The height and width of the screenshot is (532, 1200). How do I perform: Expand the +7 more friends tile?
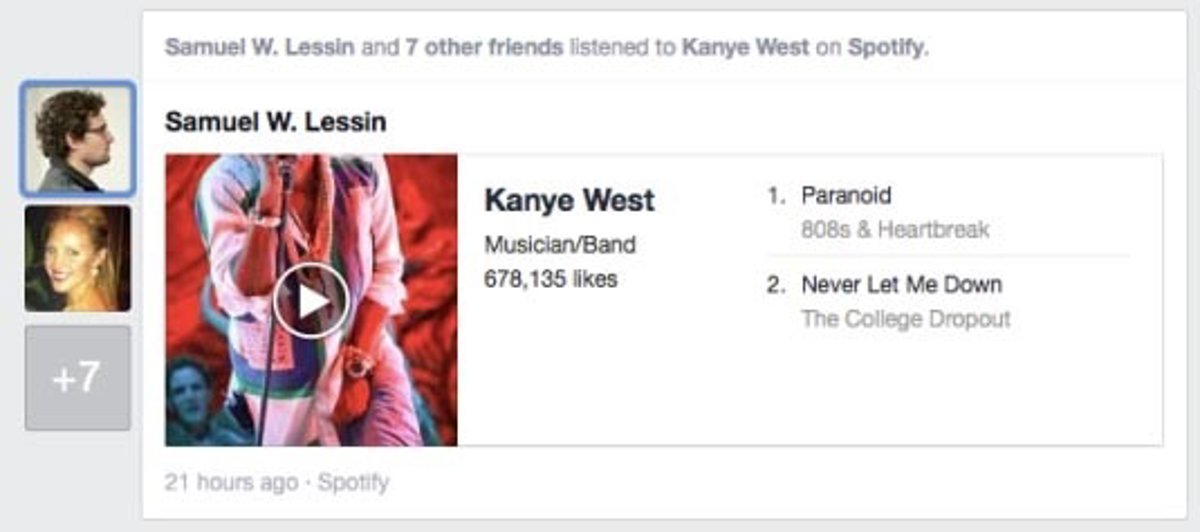pyautogui.click(x=77, y=377)
